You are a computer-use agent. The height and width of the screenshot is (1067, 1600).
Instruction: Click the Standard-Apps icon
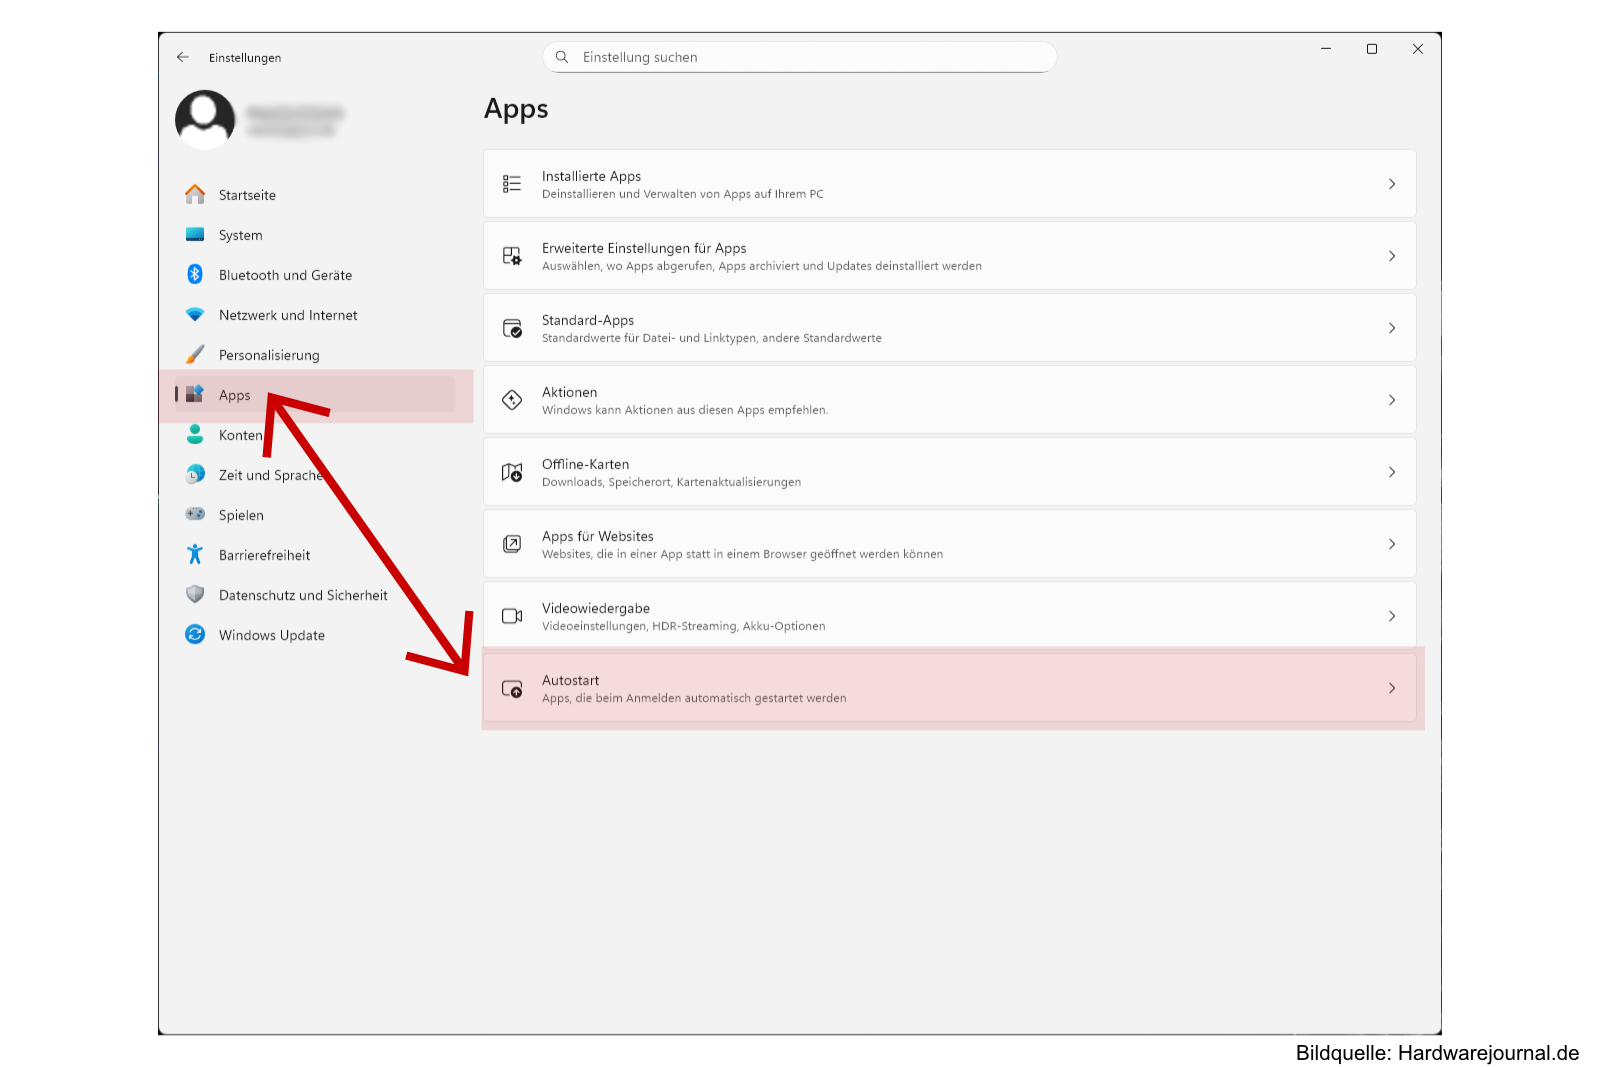click(512, 328)
